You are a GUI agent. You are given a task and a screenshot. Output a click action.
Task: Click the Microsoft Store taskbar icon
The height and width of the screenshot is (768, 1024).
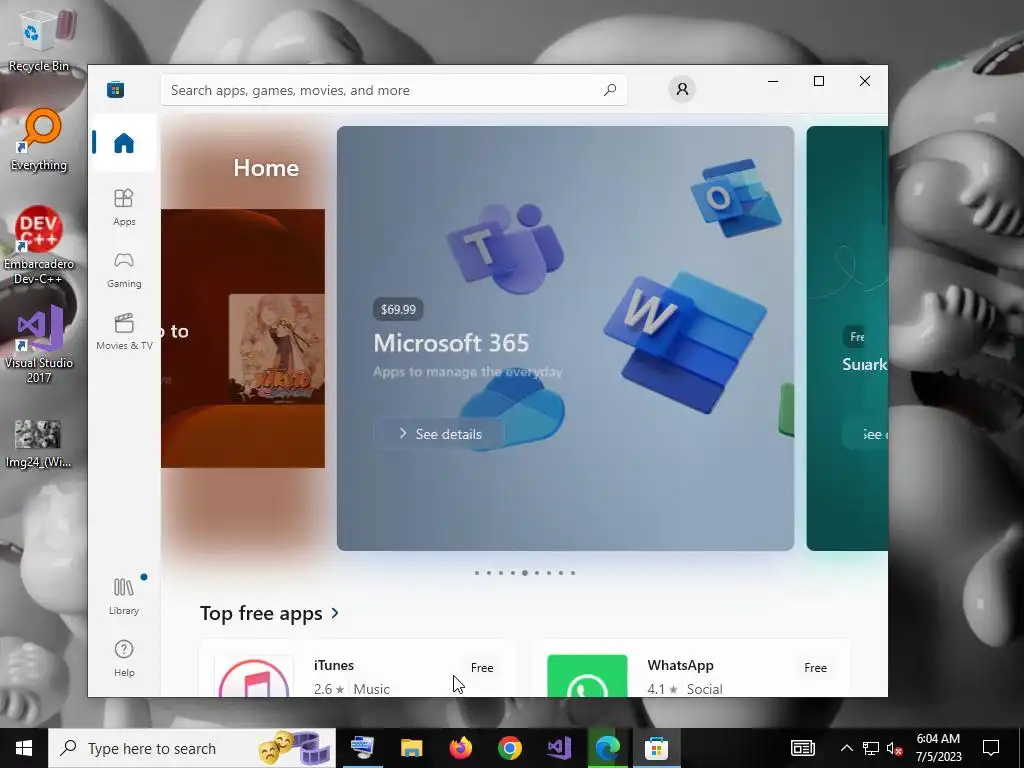(656, 748)
